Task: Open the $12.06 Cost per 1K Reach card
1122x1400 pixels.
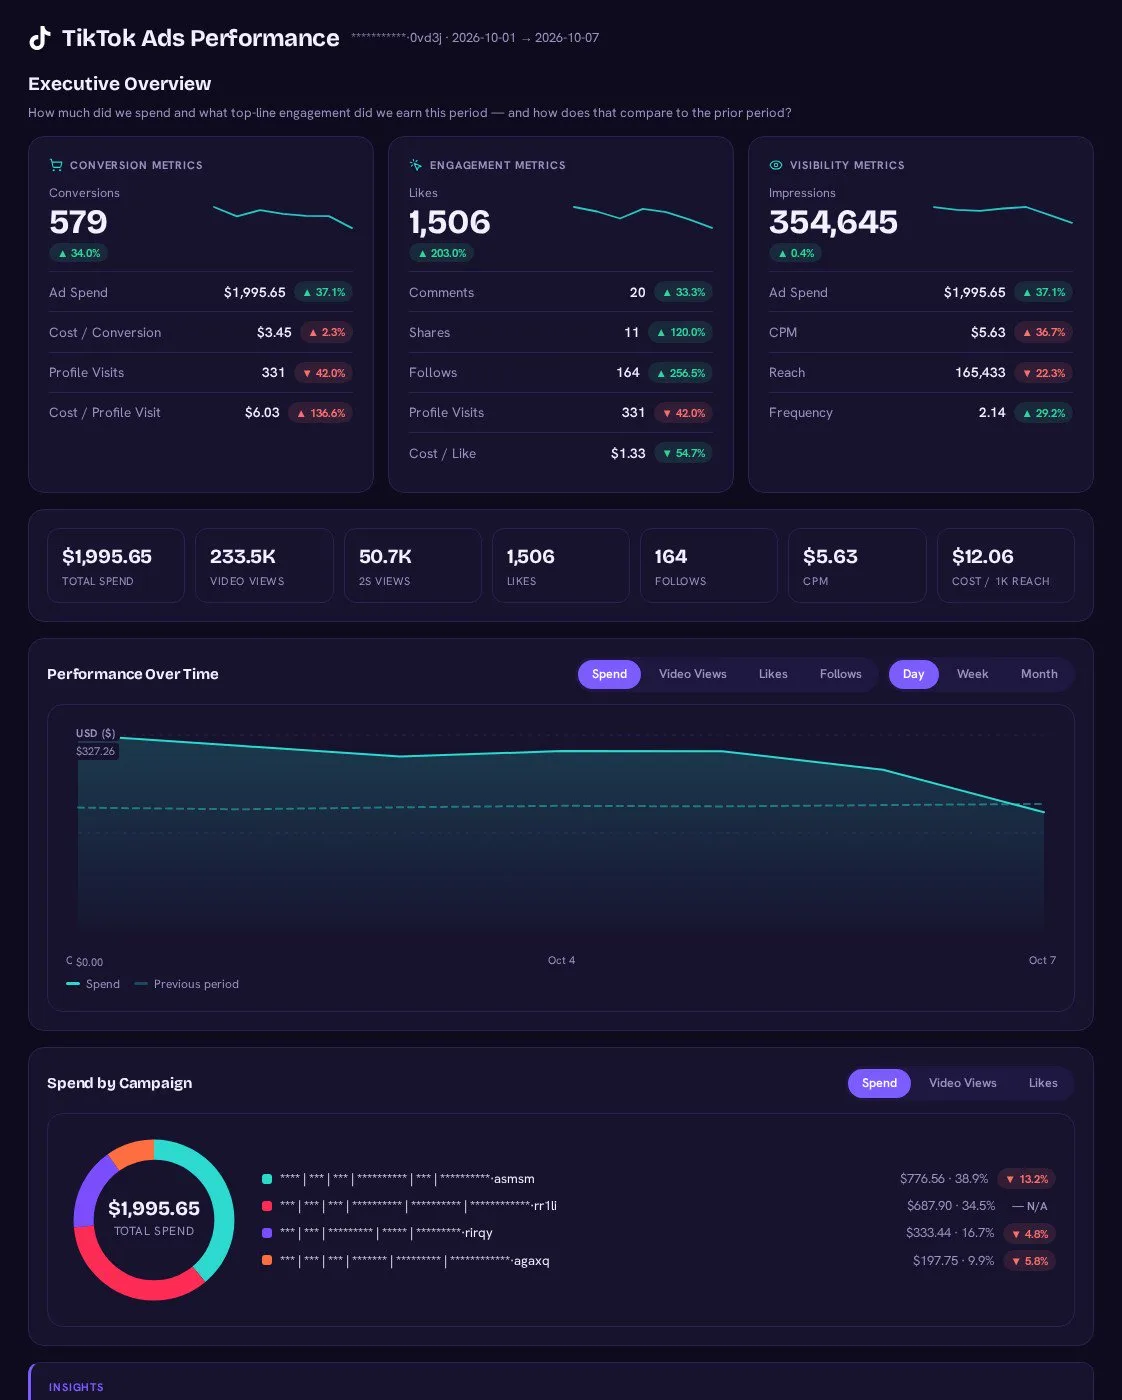Action: pyautogui.click(x=1006, y=566)
